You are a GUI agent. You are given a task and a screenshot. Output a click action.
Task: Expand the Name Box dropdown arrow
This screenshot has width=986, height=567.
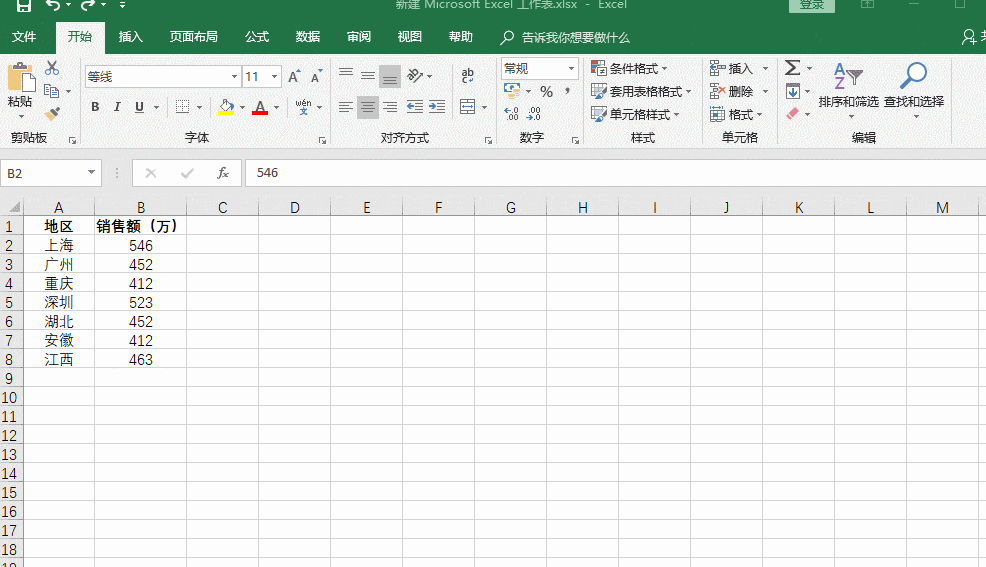click(91, 172)
